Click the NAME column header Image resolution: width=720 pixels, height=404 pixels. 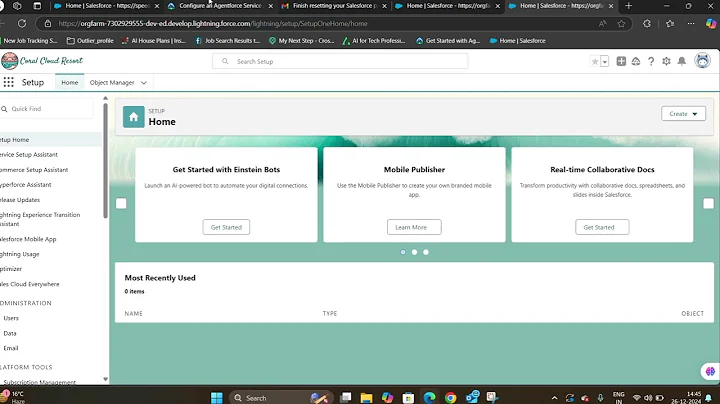(x=134, y=314)
